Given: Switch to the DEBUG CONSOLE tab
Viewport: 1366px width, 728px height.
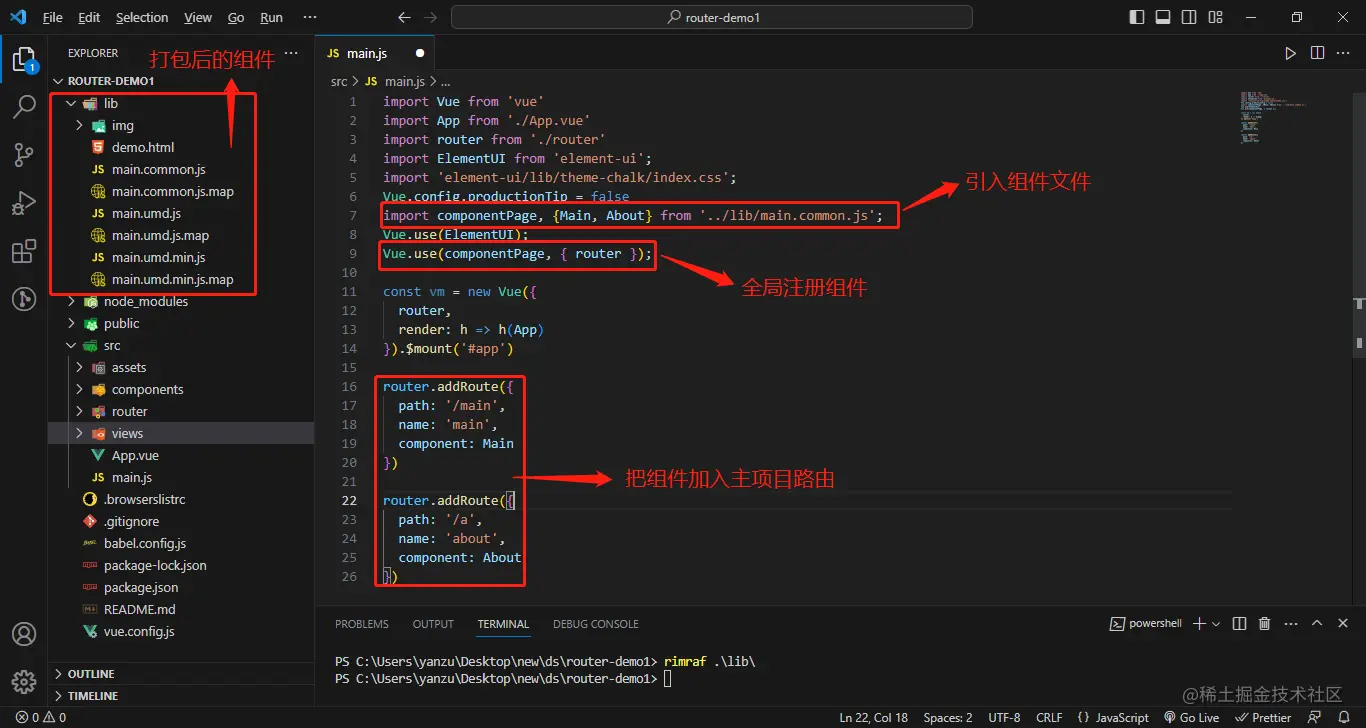Looking at the screenshot, I should coord(596,623).
